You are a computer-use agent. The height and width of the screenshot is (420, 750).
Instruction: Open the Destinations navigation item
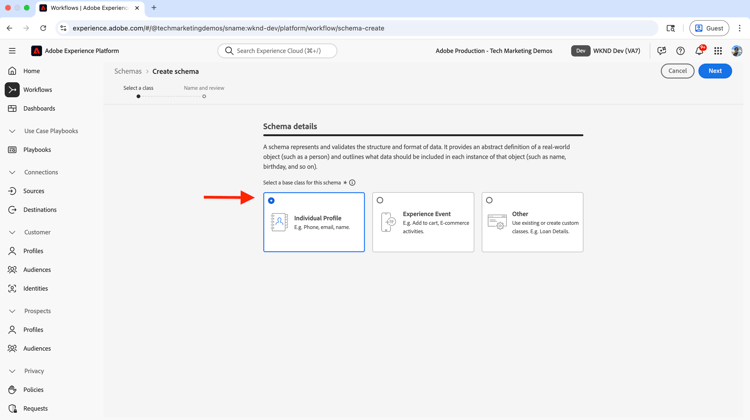click(x=40, y=210)
